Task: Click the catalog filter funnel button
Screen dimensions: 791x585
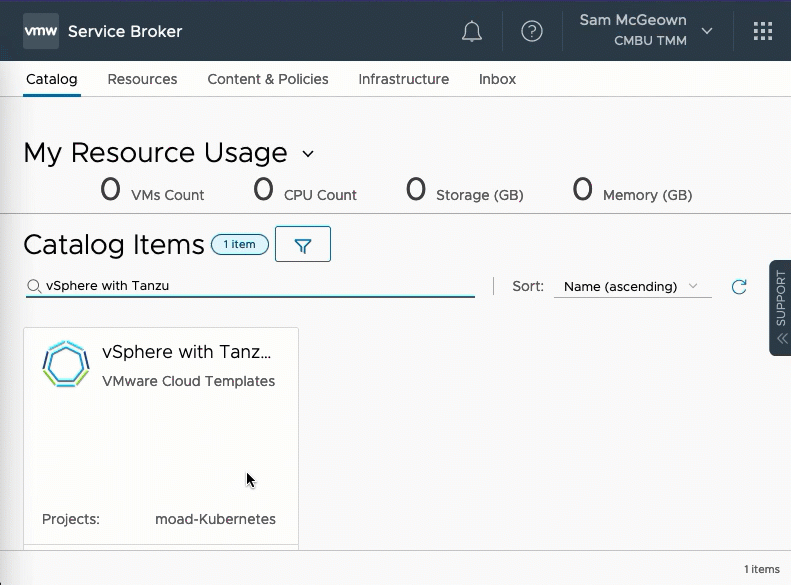Action: (303, 245)
